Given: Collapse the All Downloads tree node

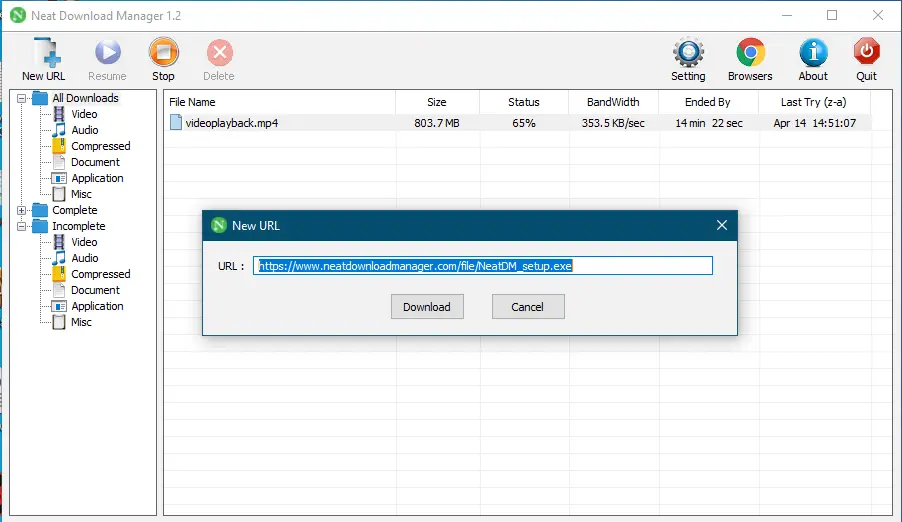Looking at the screenshot, I should [21, 98].
